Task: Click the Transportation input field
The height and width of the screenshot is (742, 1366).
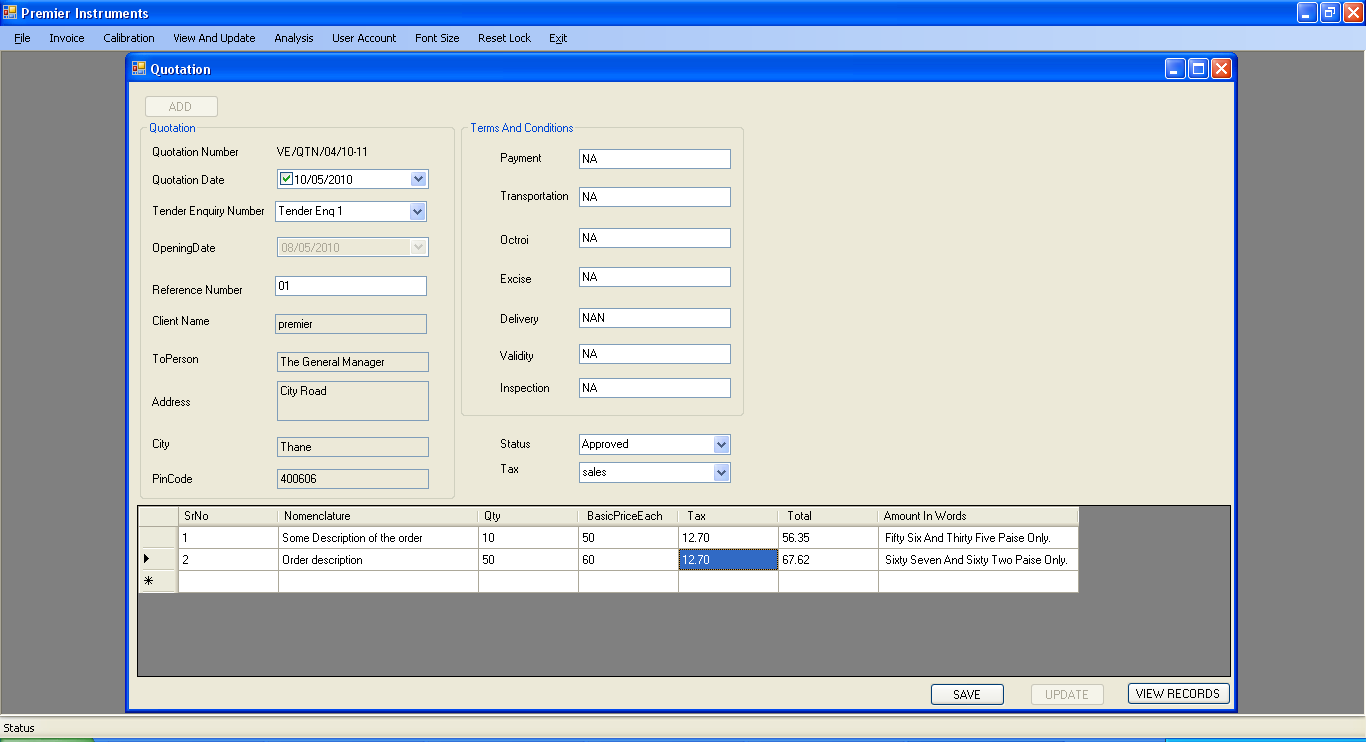Action: click(x=655, y=197)
